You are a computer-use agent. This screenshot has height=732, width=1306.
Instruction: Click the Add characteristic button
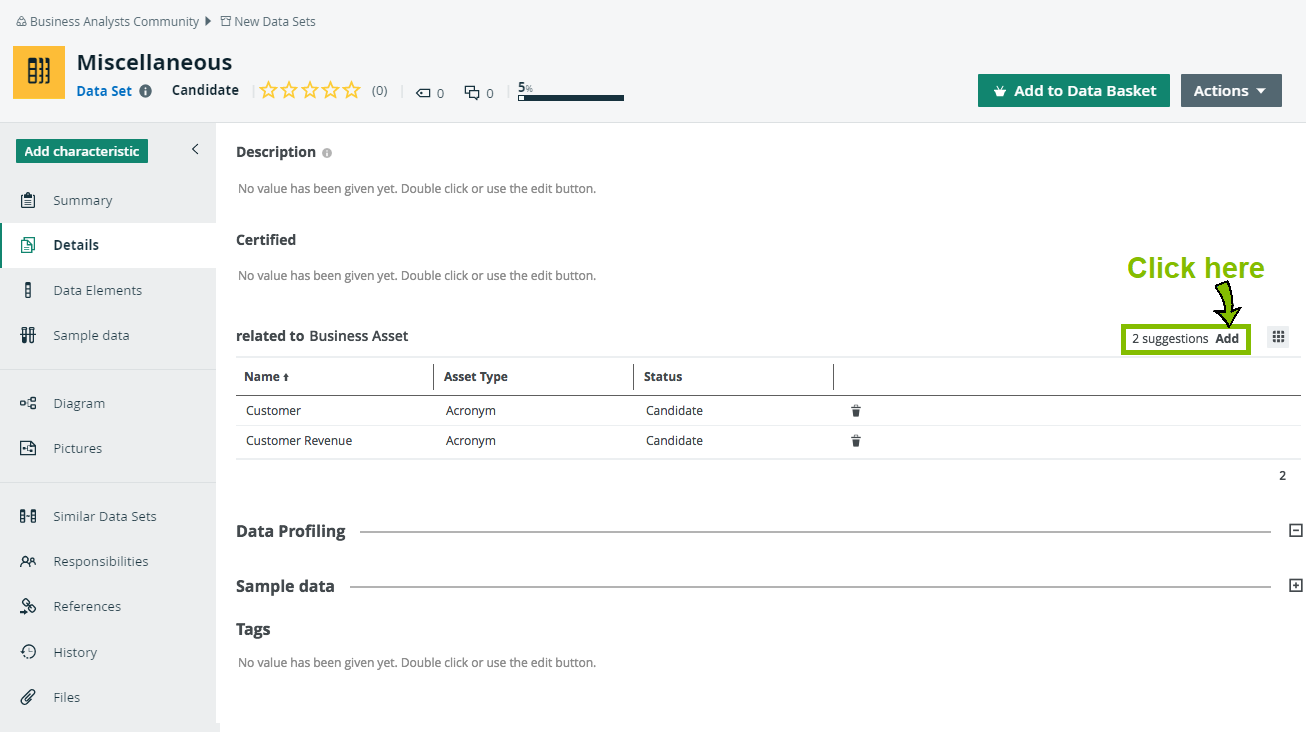pyautogui.click(x=82, y=151)
